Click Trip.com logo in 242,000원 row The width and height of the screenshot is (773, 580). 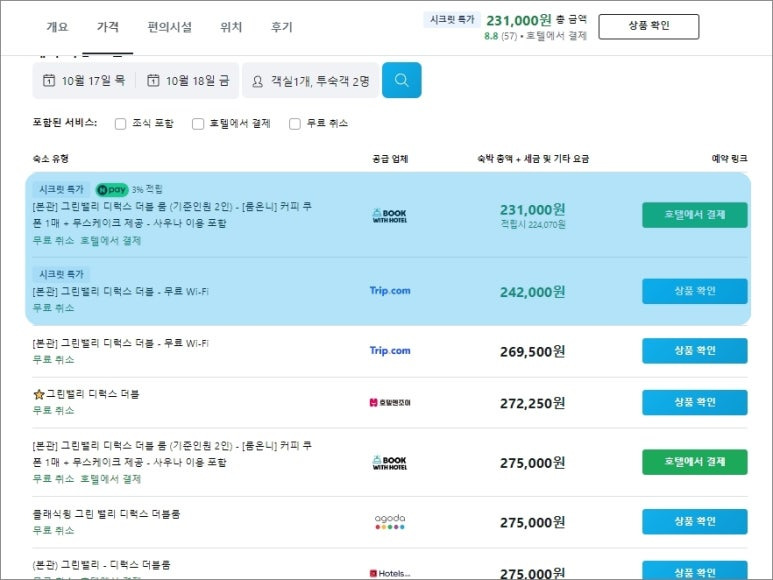[x=390, y=291]
